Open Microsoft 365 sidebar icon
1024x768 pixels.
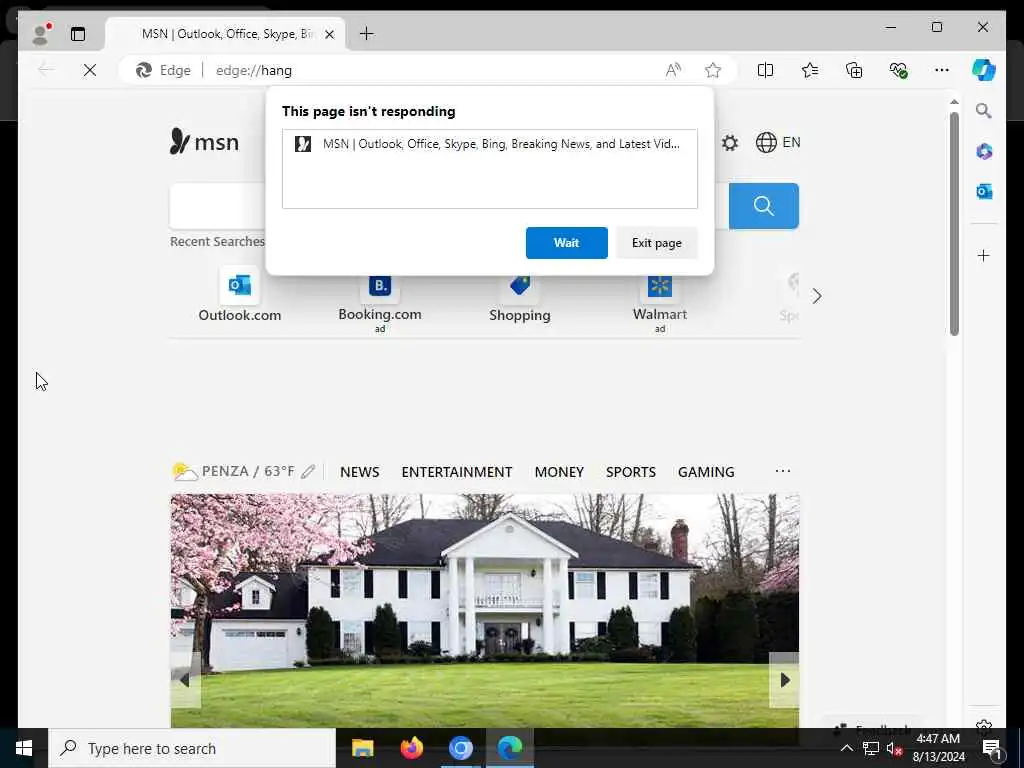point(984,152)
